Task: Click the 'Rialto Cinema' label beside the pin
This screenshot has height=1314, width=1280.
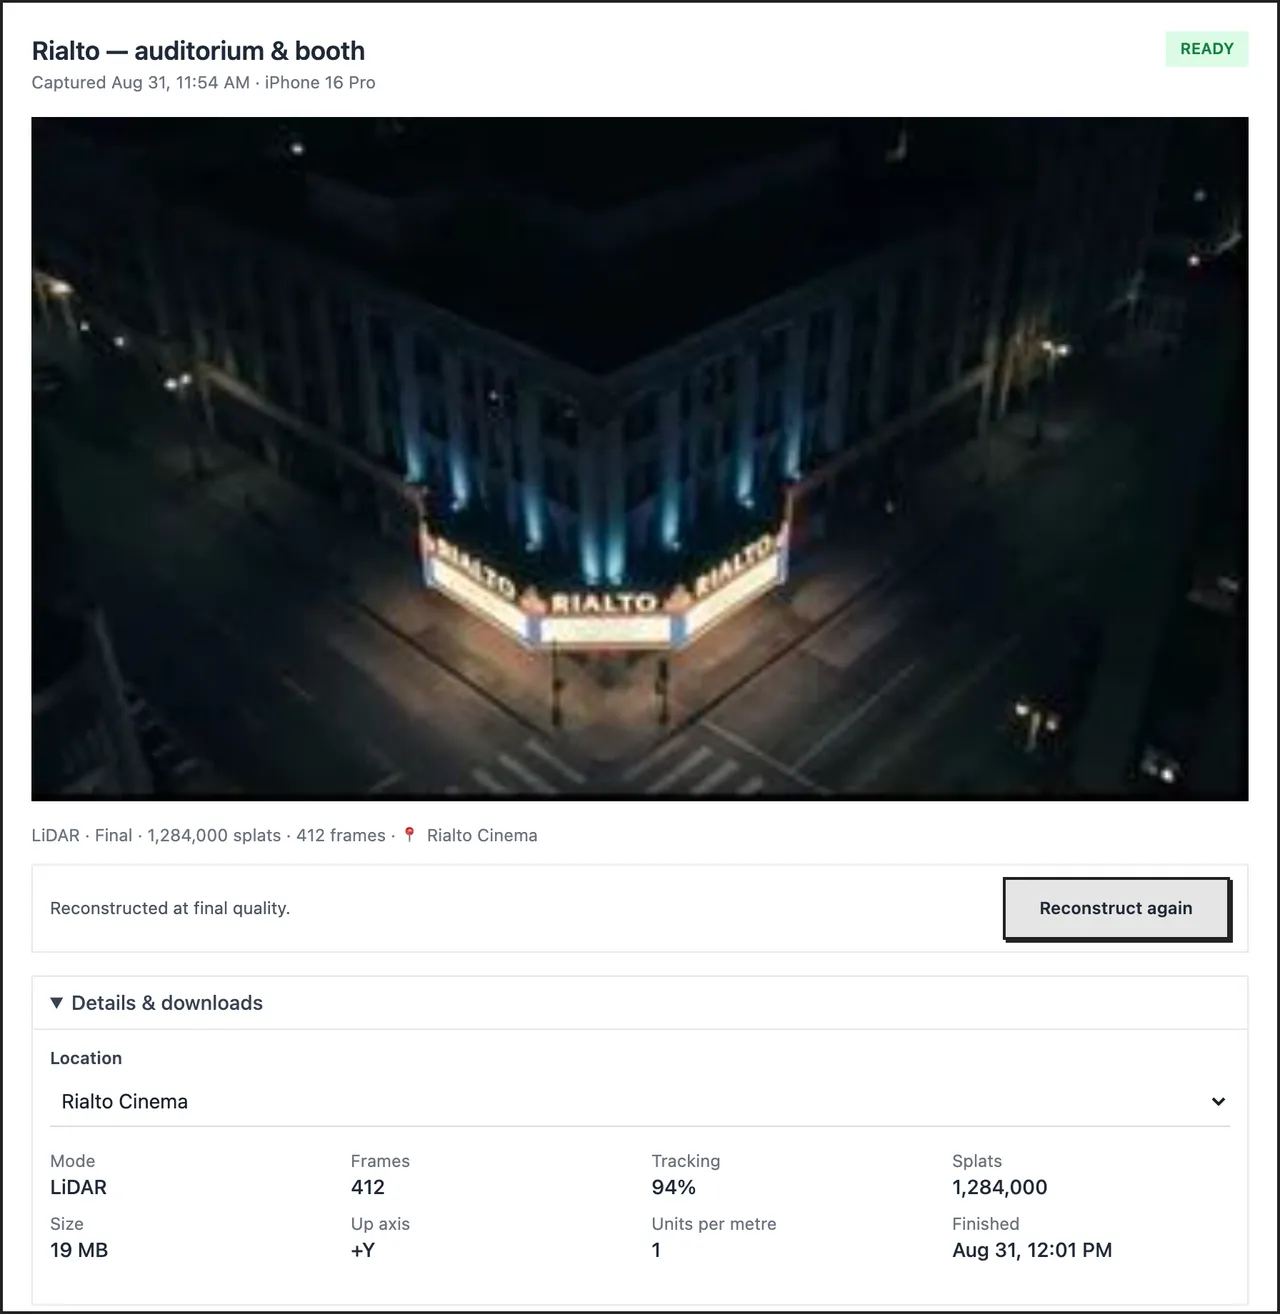Action: (482, 835)
